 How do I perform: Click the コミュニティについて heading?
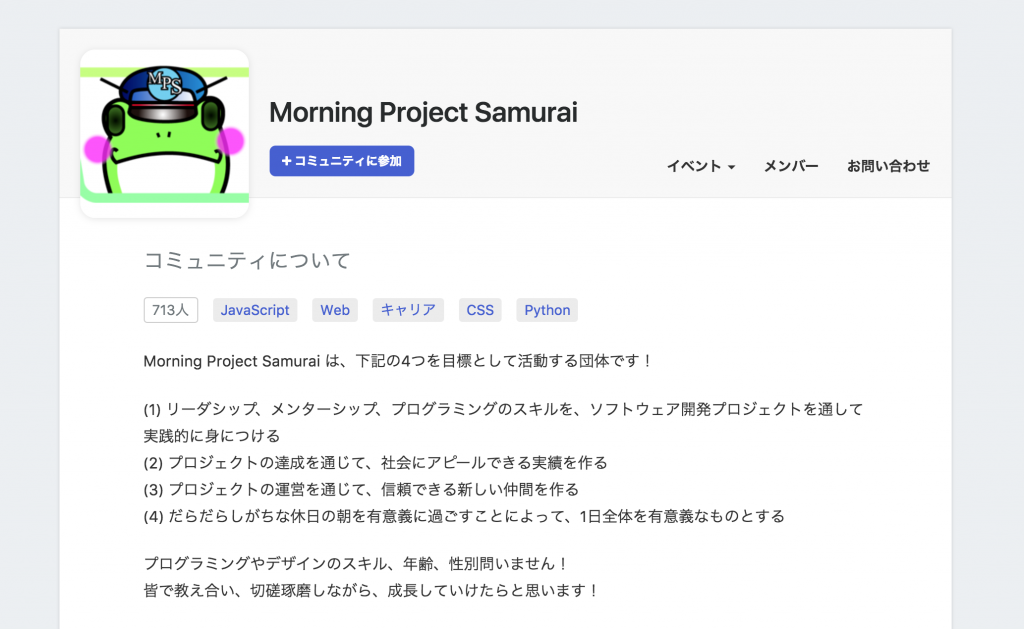[x=246, y=260]
